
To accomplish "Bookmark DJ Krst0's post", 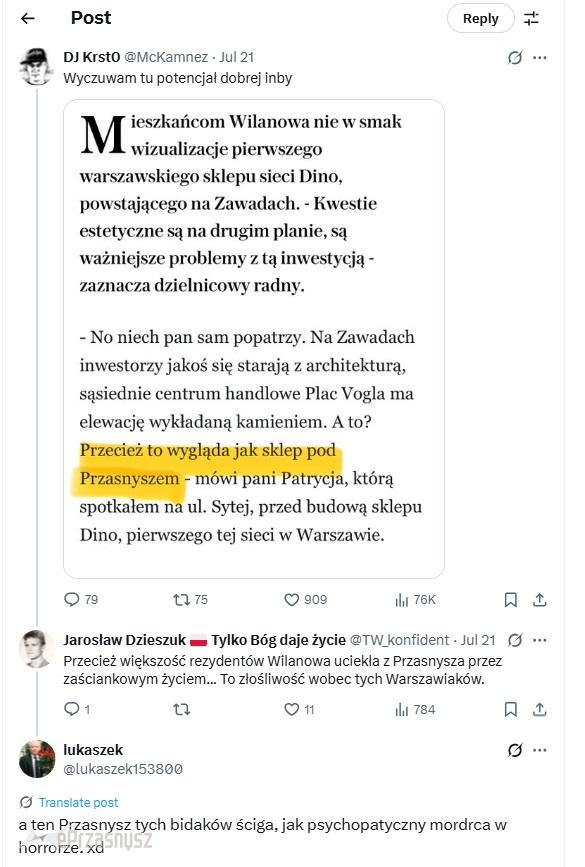I will click(511, 600).
